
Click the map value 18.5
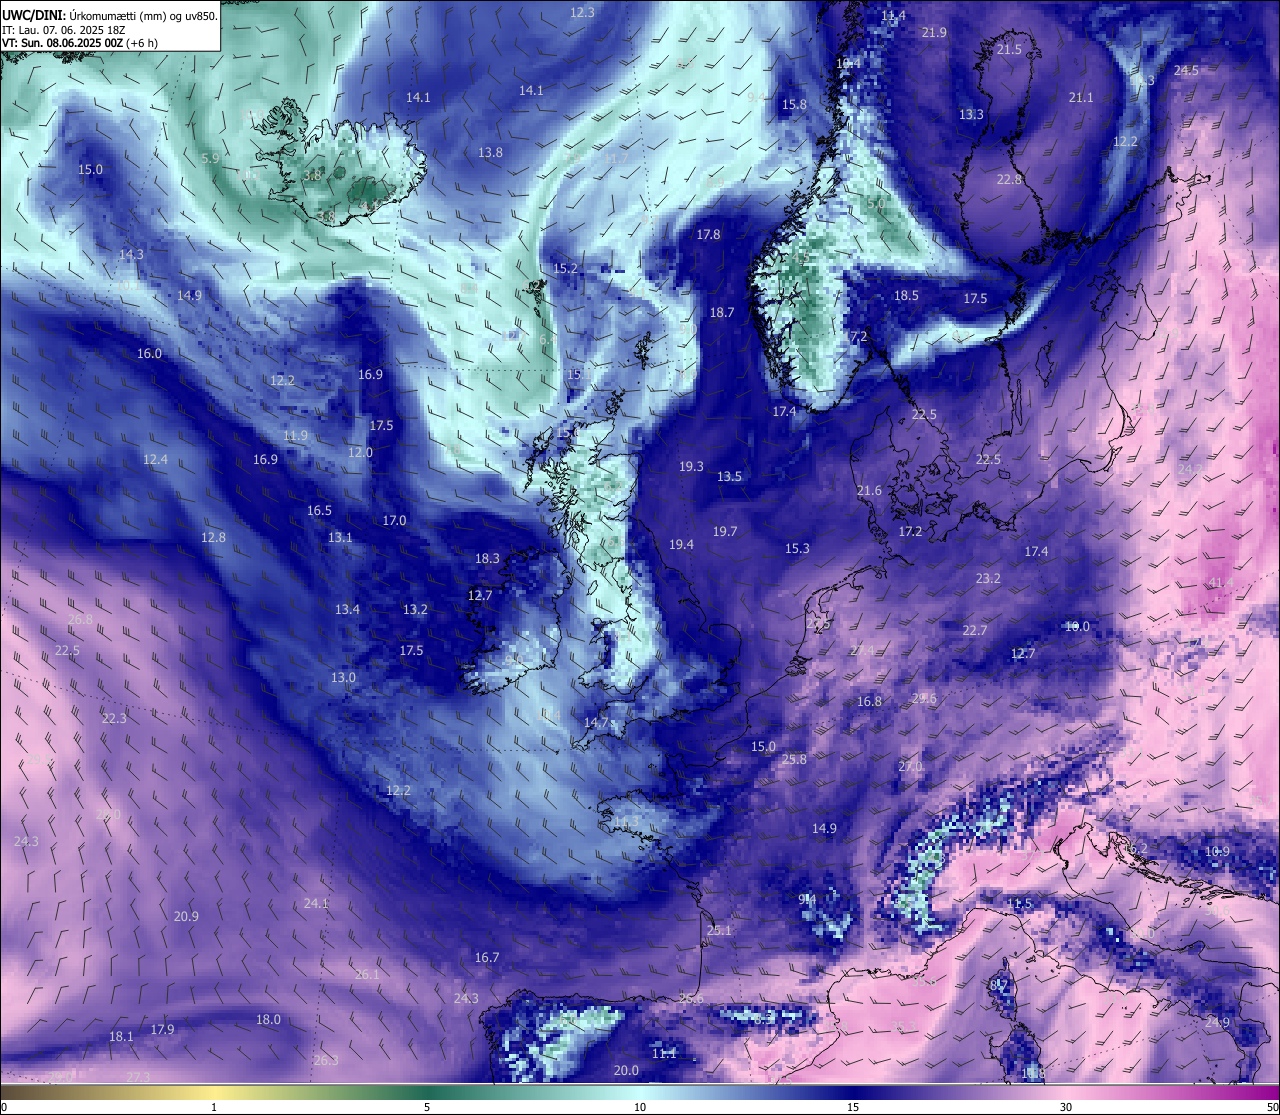click(906, 295)
